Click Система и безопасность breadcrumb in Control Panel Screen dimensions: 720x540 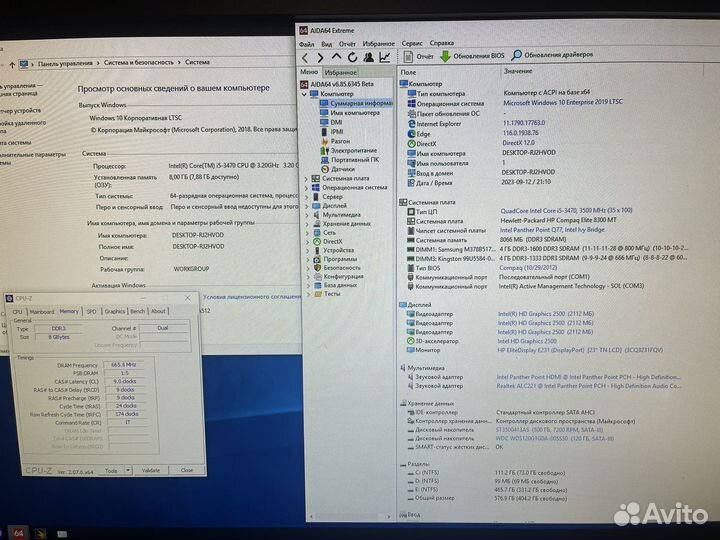(x=138, y=62)
